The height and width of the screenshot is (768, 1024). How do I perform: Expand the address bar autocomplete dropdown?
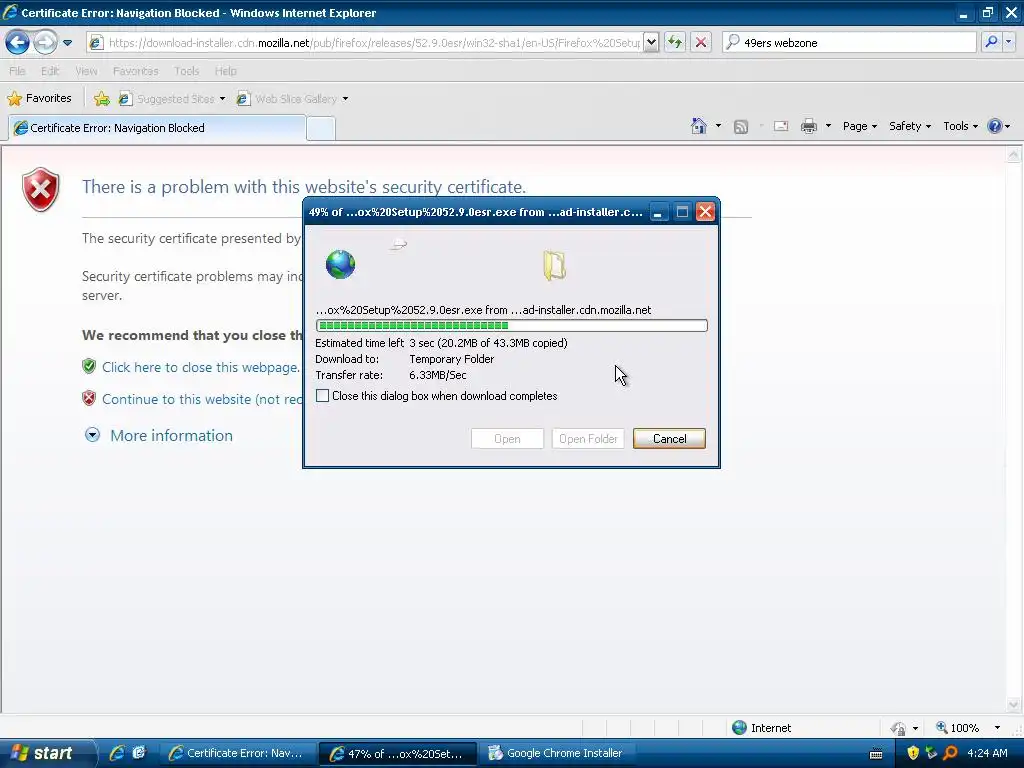651,43
